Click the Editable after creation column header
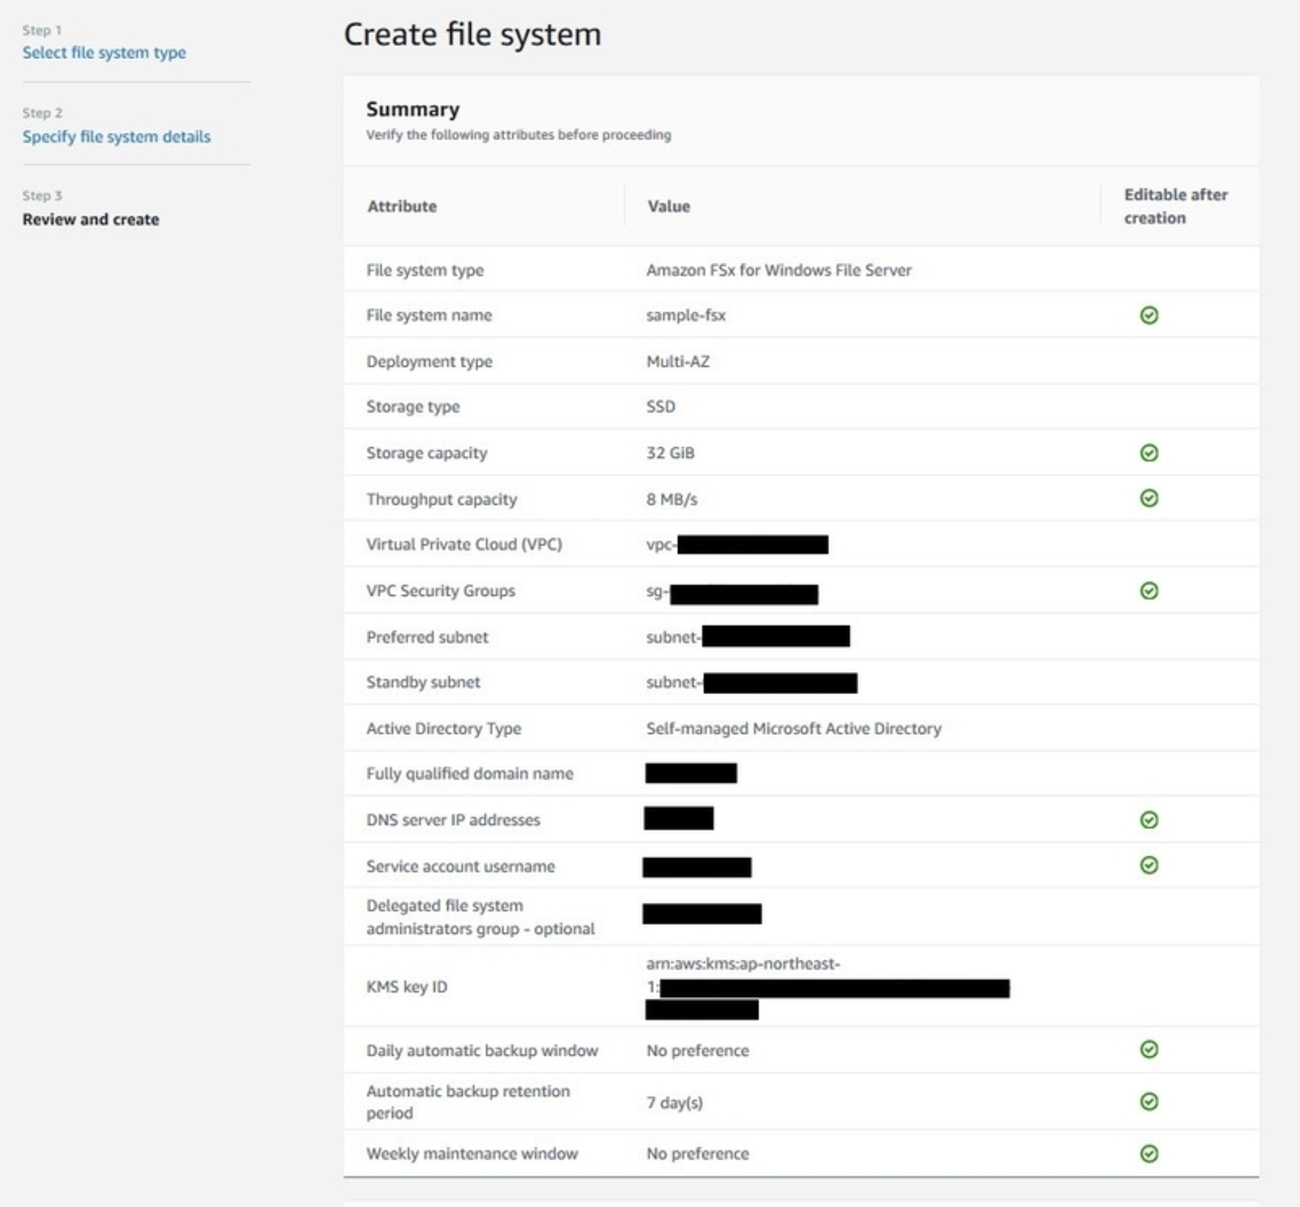This screenshot has width=1300, height=1207. tap(1175, 206)
